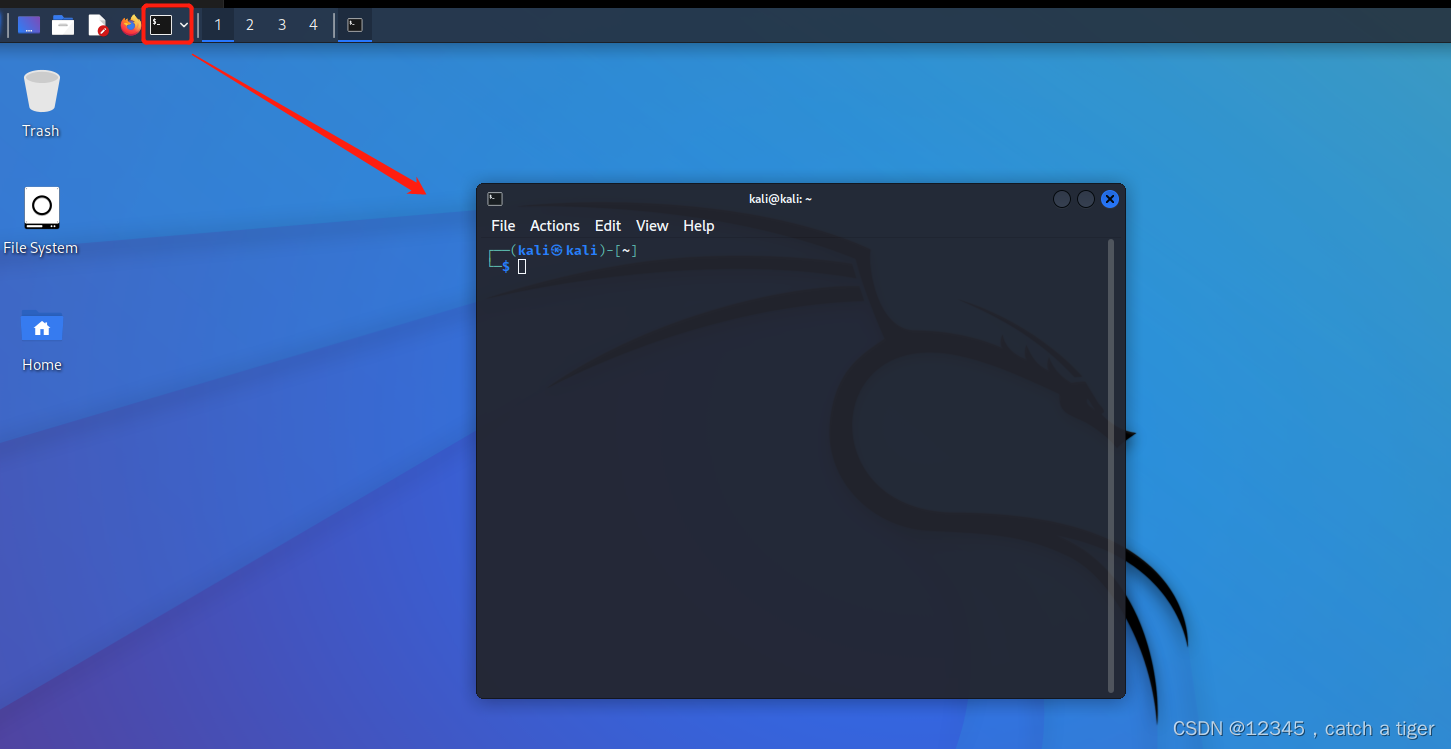The height and width of the screenshot is (749, 1451).
Task: Switch to workspace 1
Action: tap(218, 25)
